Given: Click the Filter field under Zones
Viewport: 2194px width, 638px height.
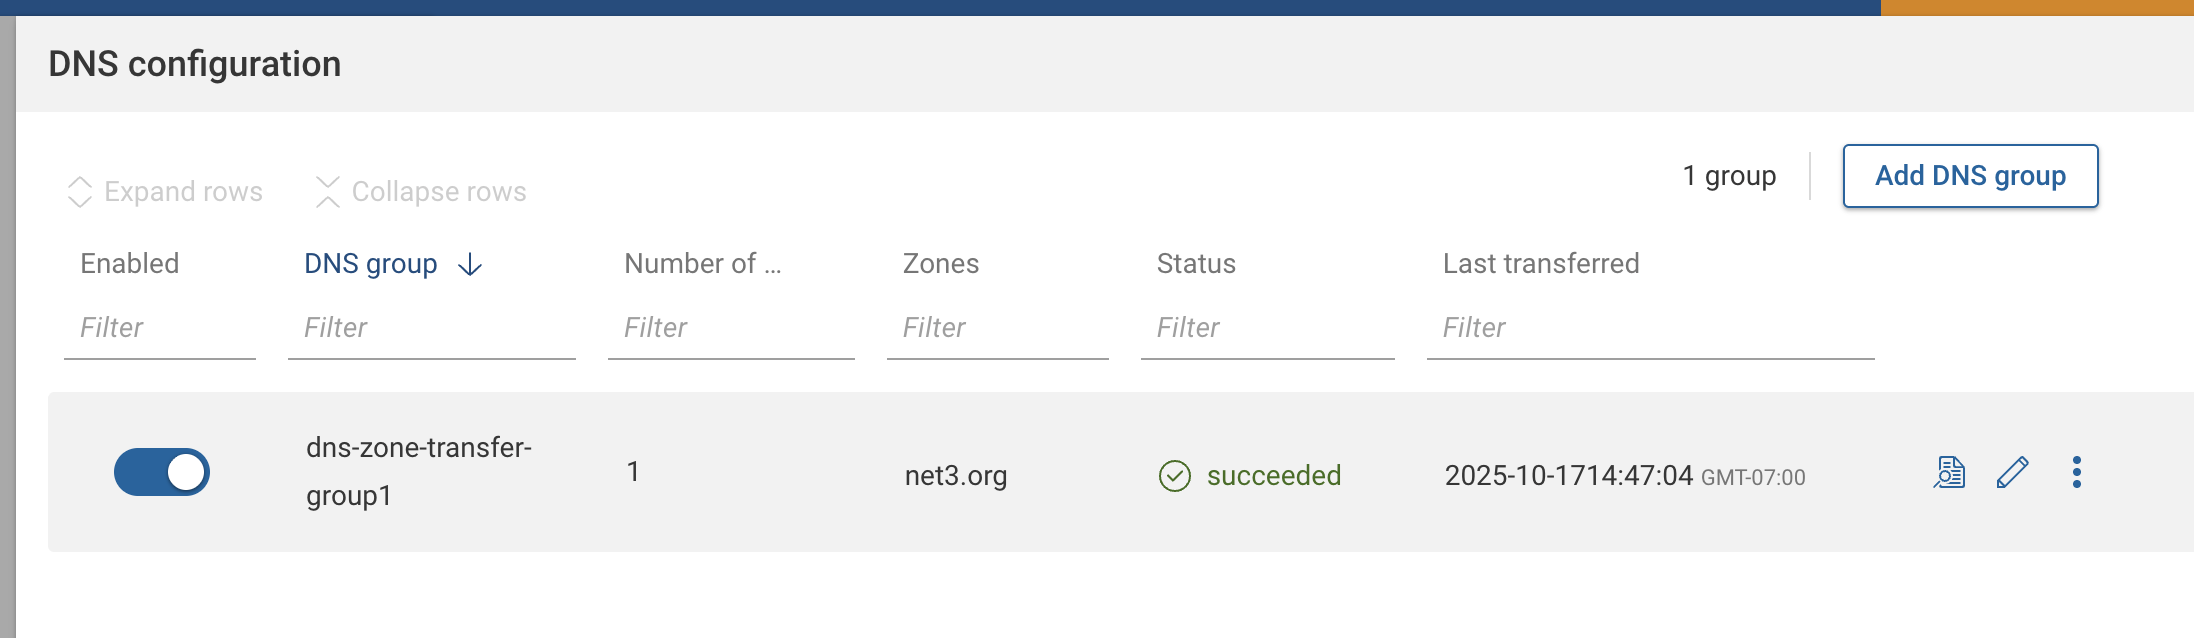Looking at the screenshot, I should coord(997,327).
